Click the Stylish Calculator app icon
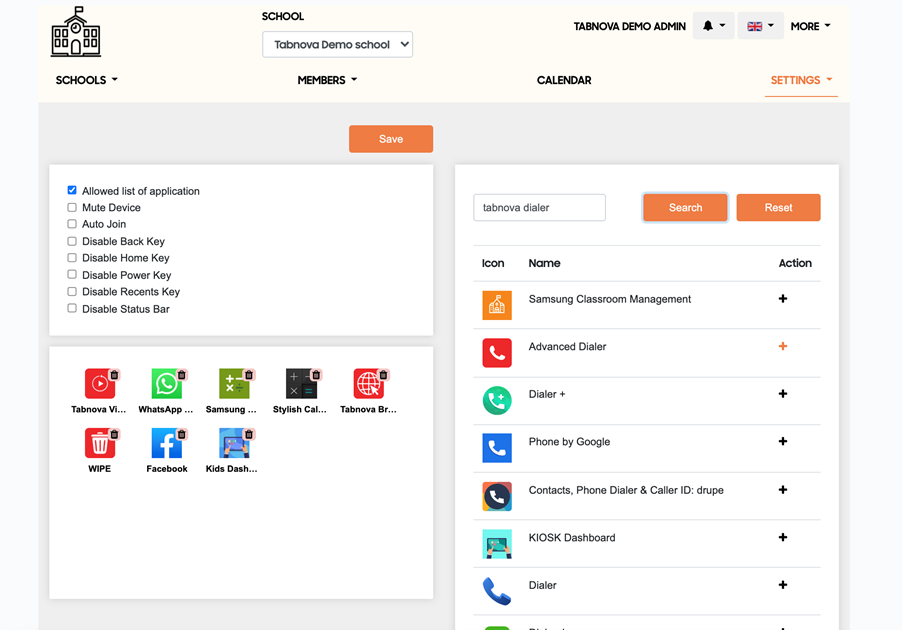This screenshot has height=630, width=902. point(301,384)
